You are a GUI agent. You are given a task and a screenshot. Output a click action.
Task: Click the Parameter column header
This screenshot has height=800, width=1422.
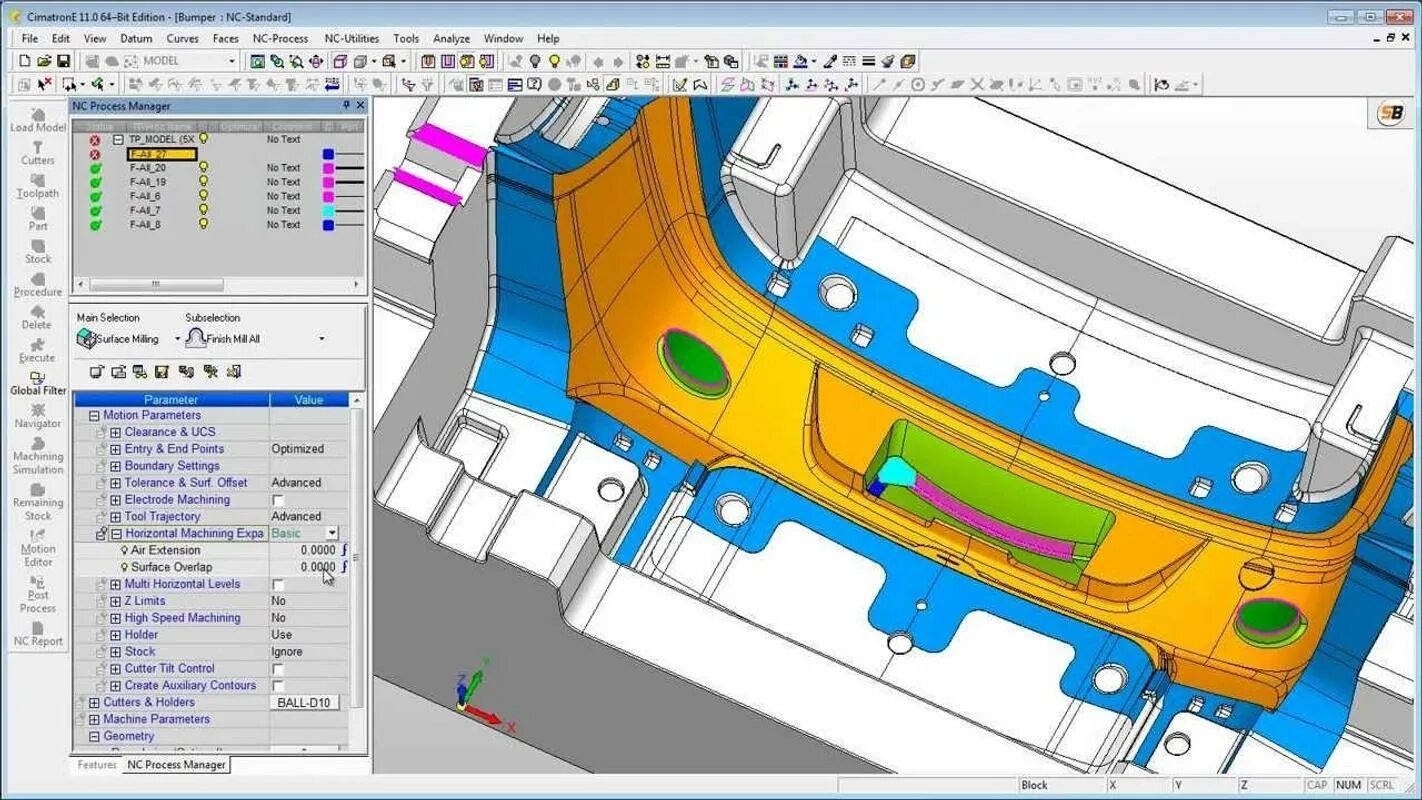click(171, 399)
